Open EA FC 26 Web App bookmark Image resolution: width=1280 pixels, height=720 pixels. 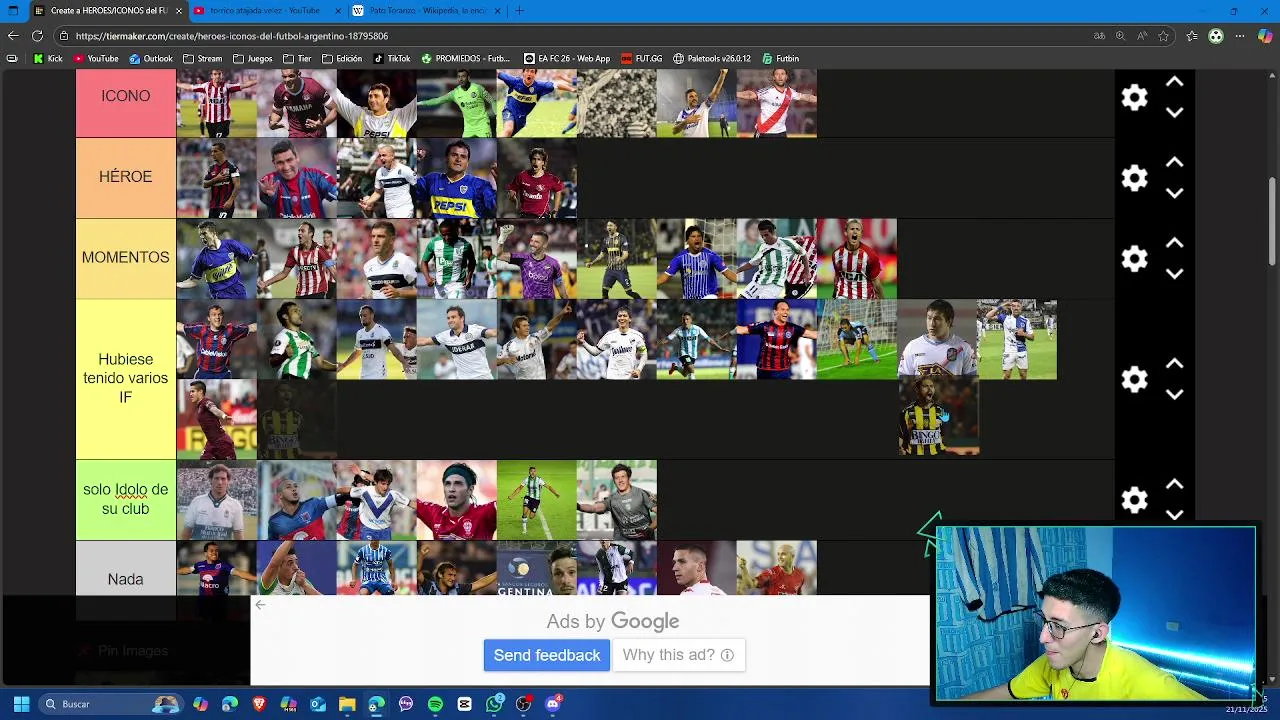(x=567, y=58)
